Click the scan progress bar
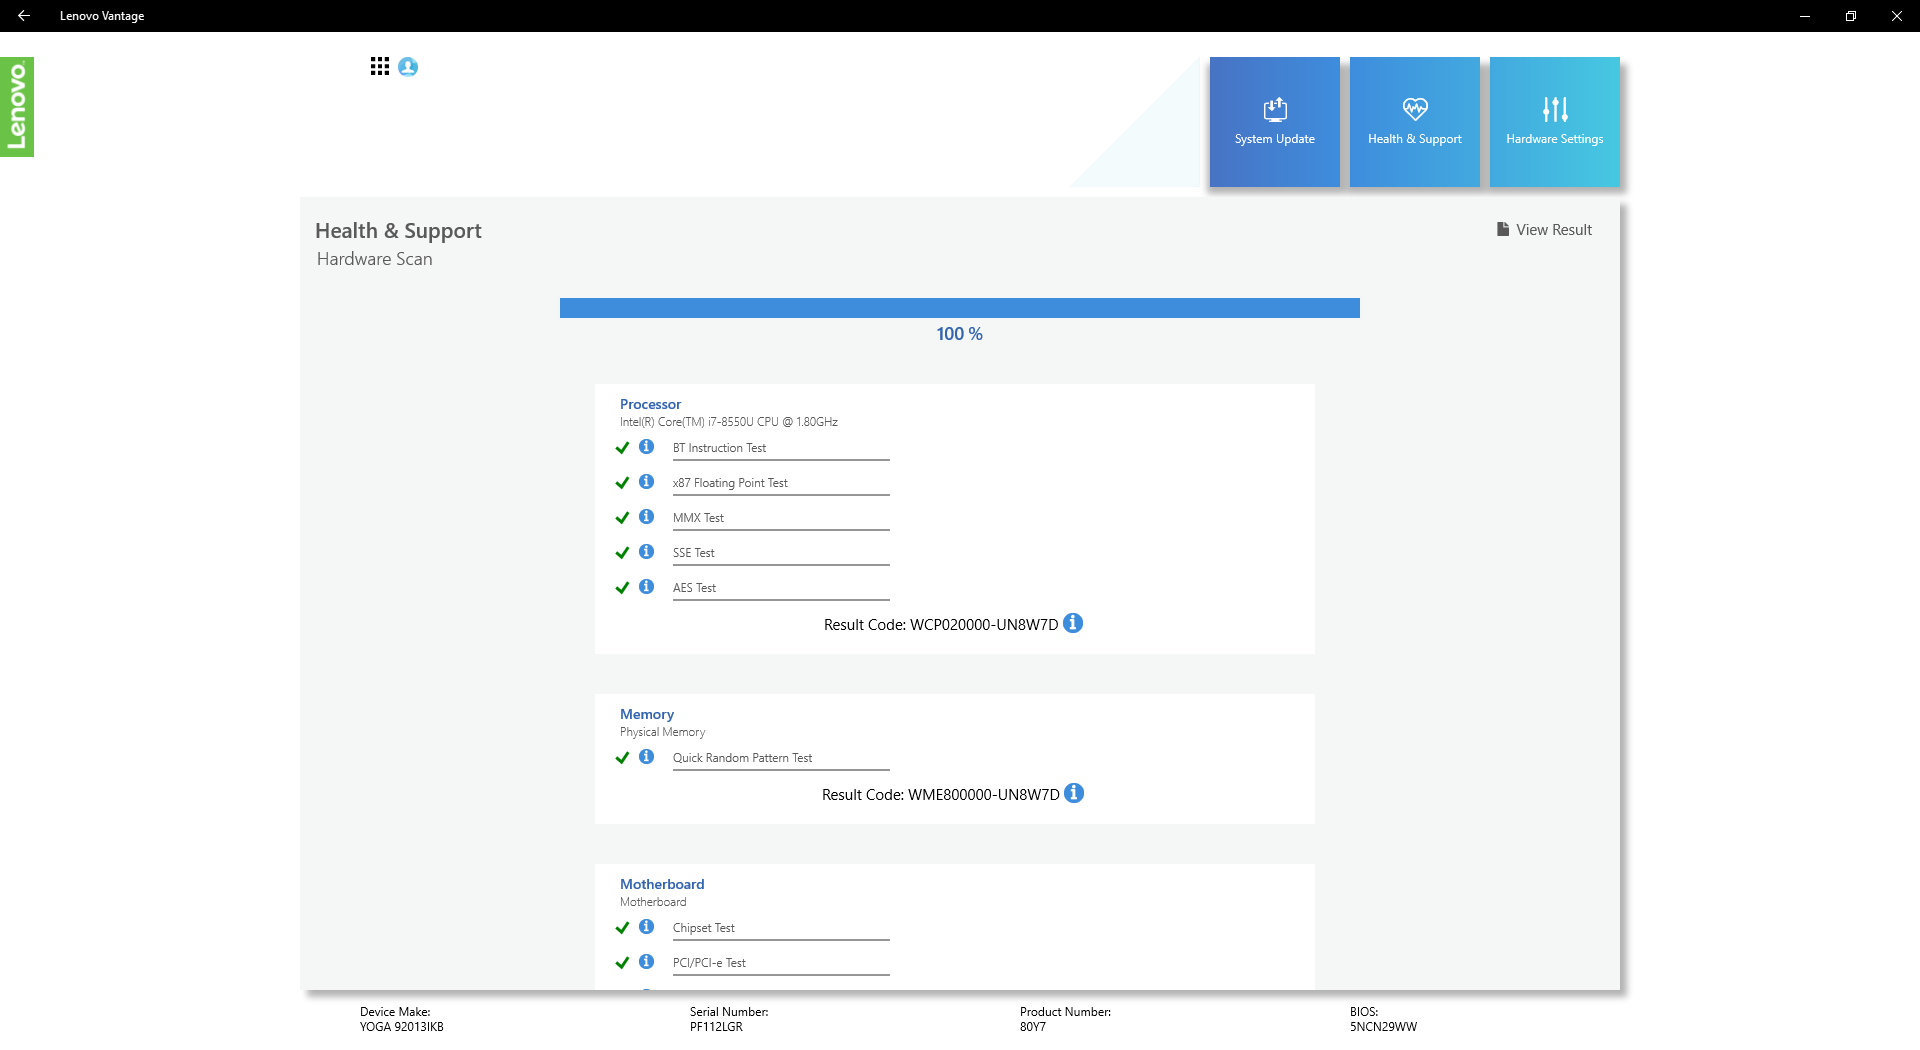 959,308
